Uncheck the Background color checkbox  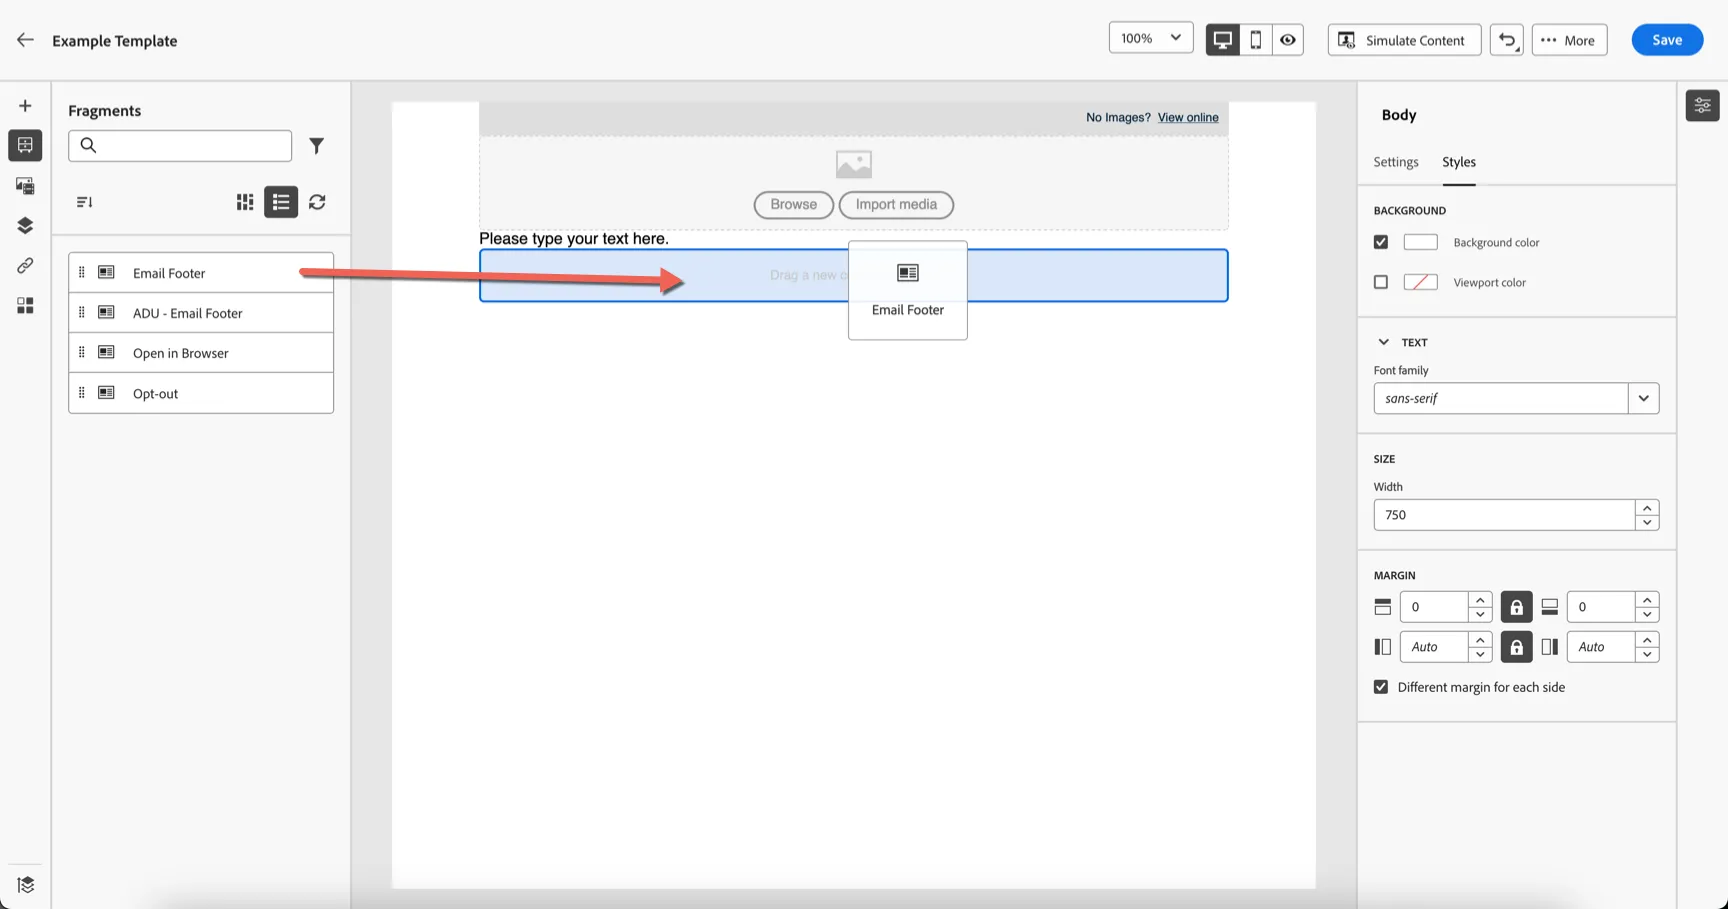pos(1381,242)
